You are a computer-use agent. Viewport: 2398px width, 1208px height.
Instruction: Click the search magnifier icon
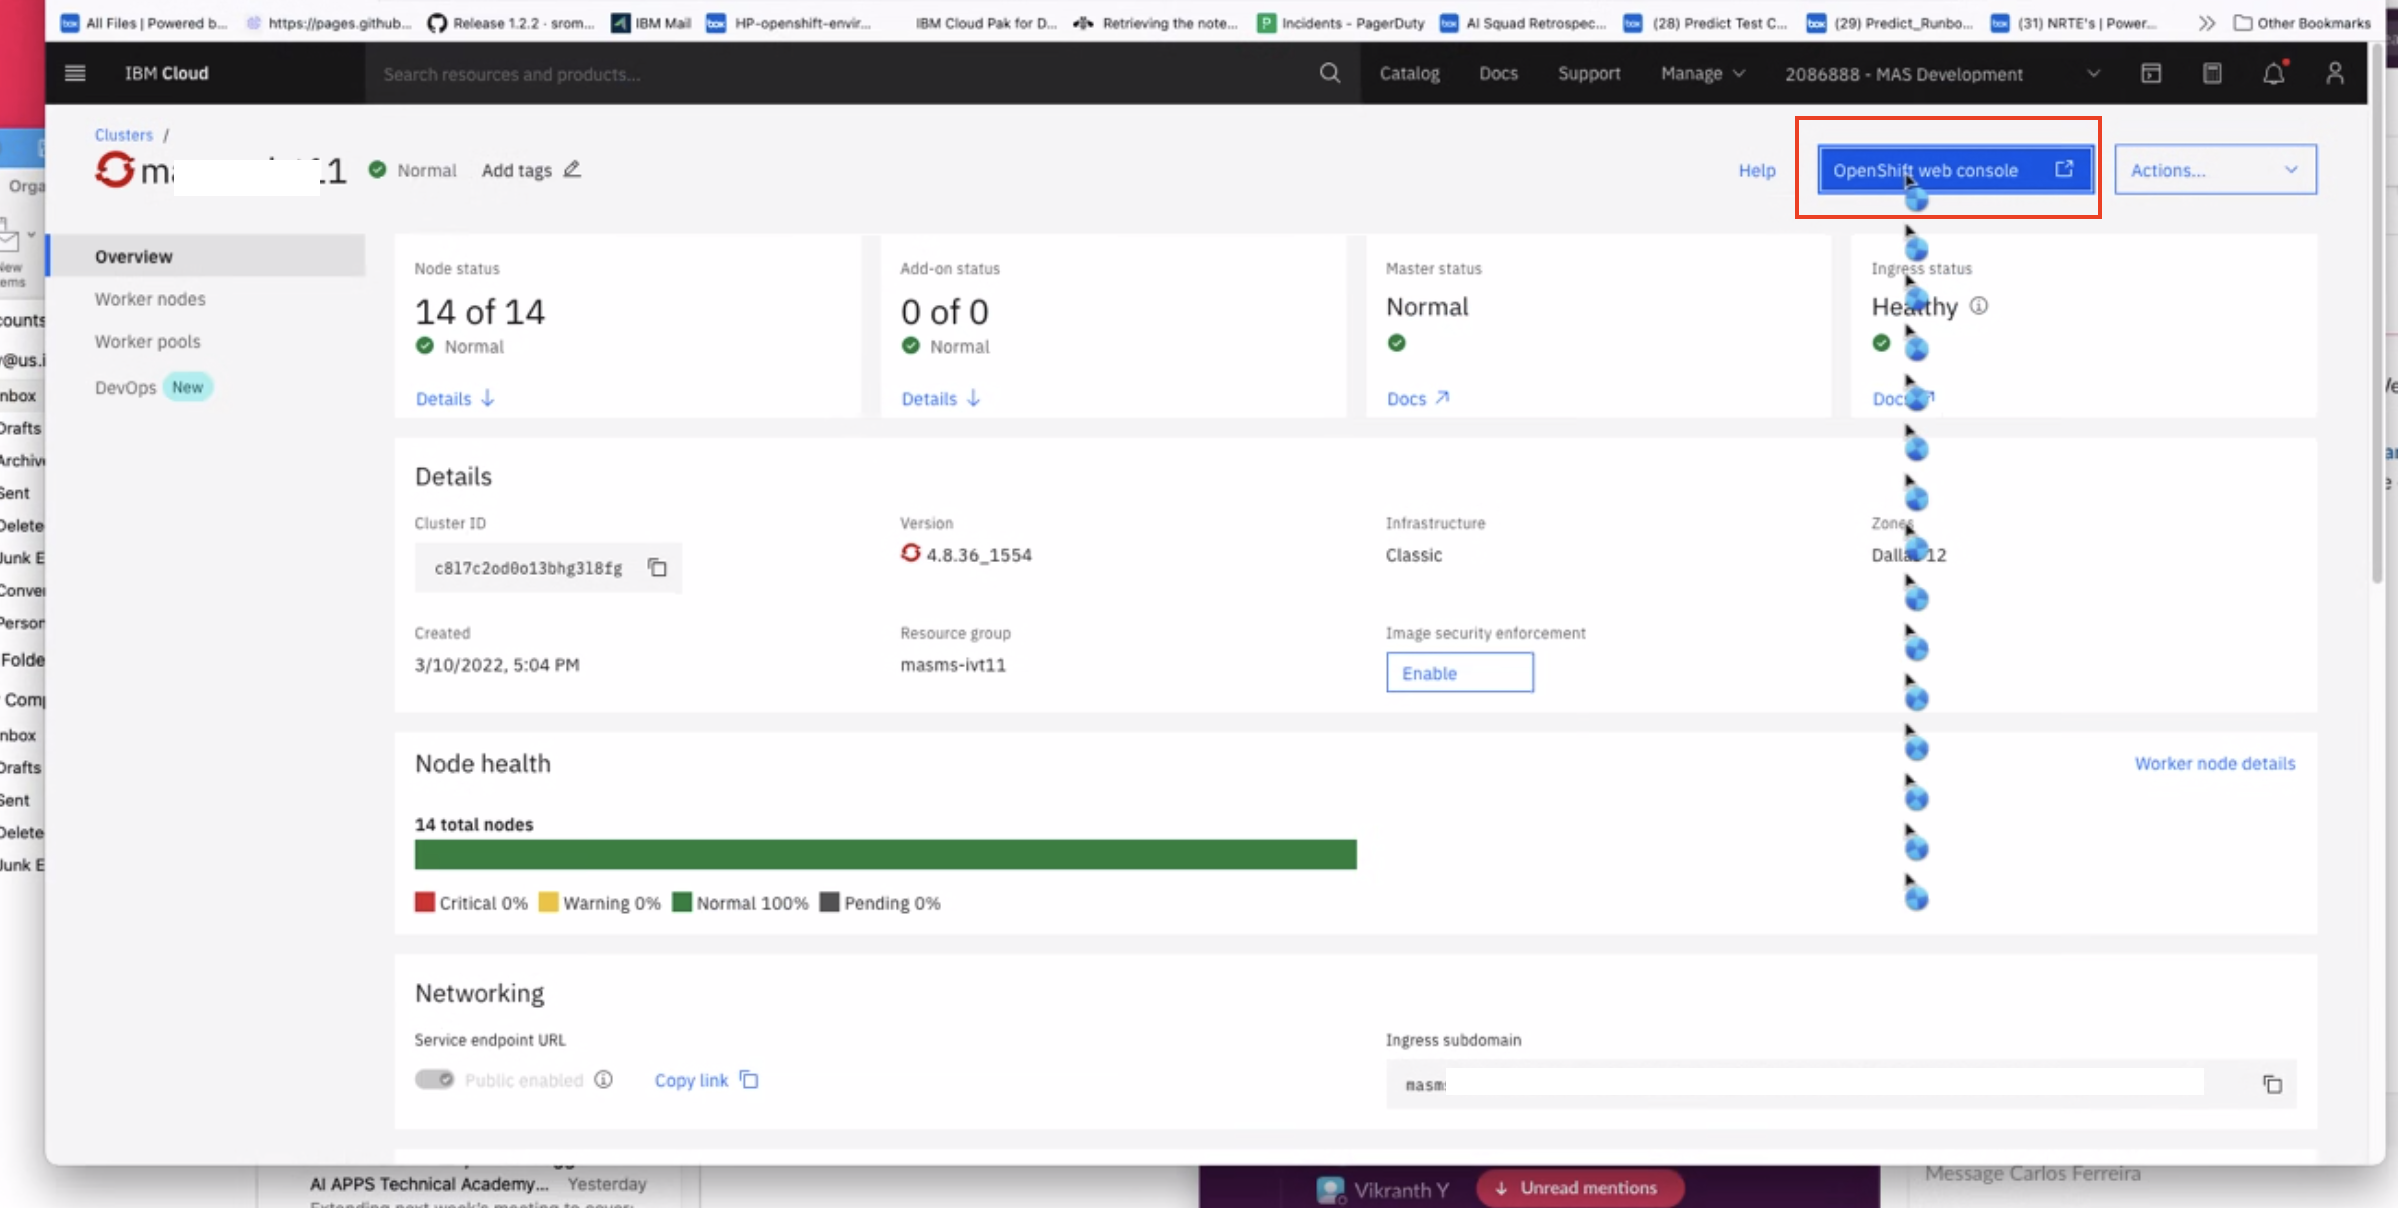point(1329,72)
